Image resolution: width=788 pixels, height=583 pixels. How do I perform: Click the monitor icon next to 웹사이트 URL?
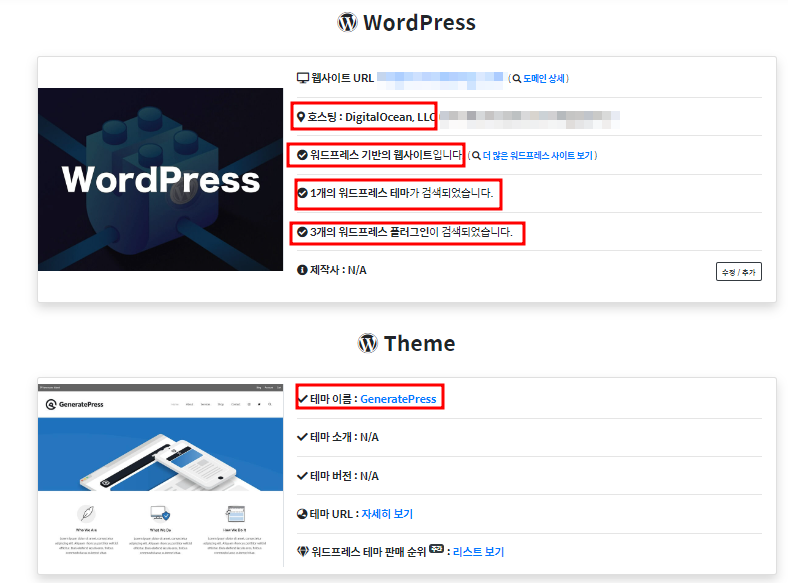(303, 78)
